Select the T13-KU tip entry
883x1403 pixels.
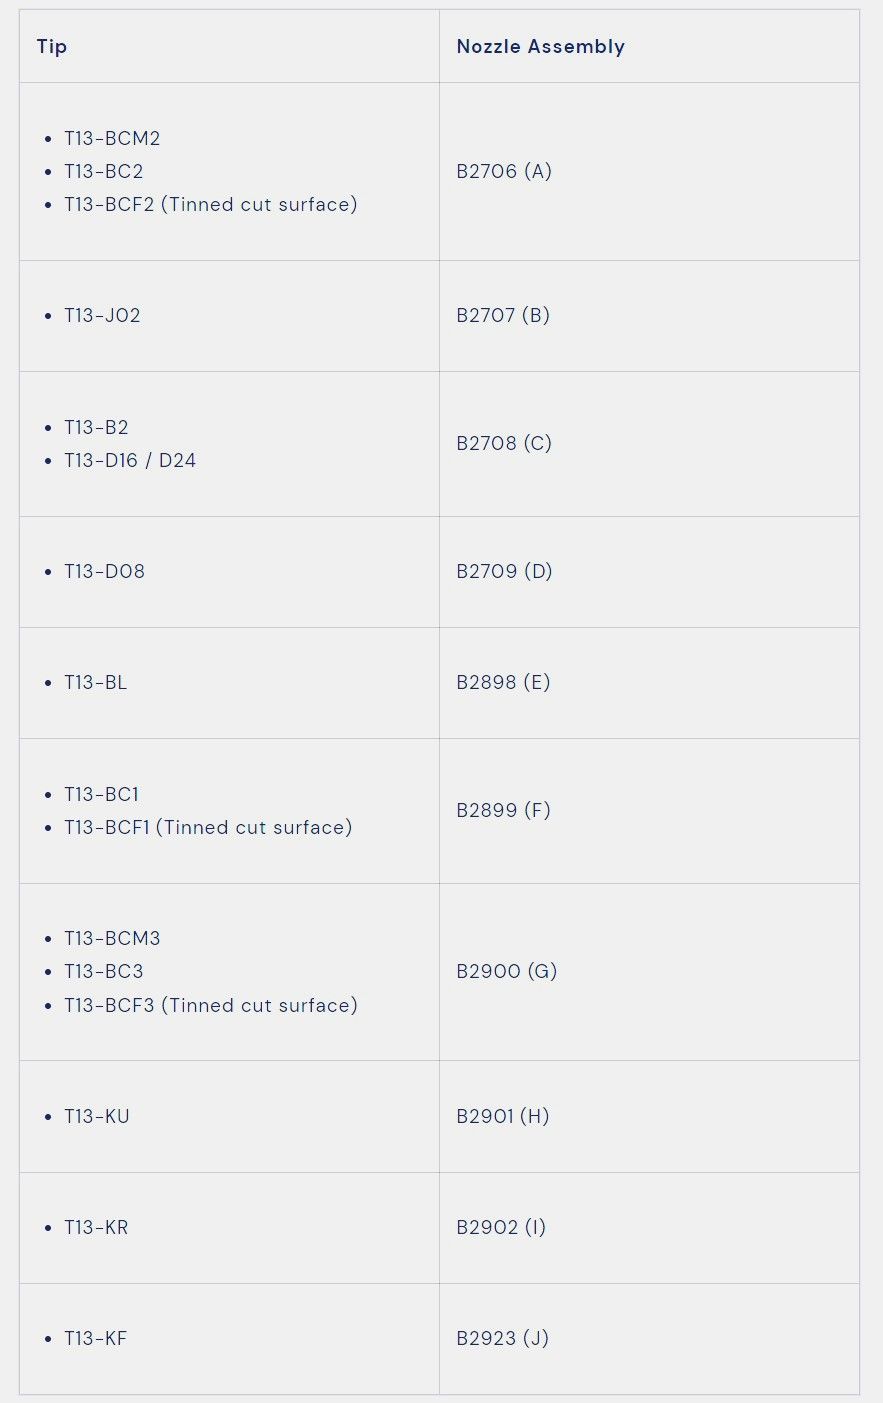click(97, 1116)
